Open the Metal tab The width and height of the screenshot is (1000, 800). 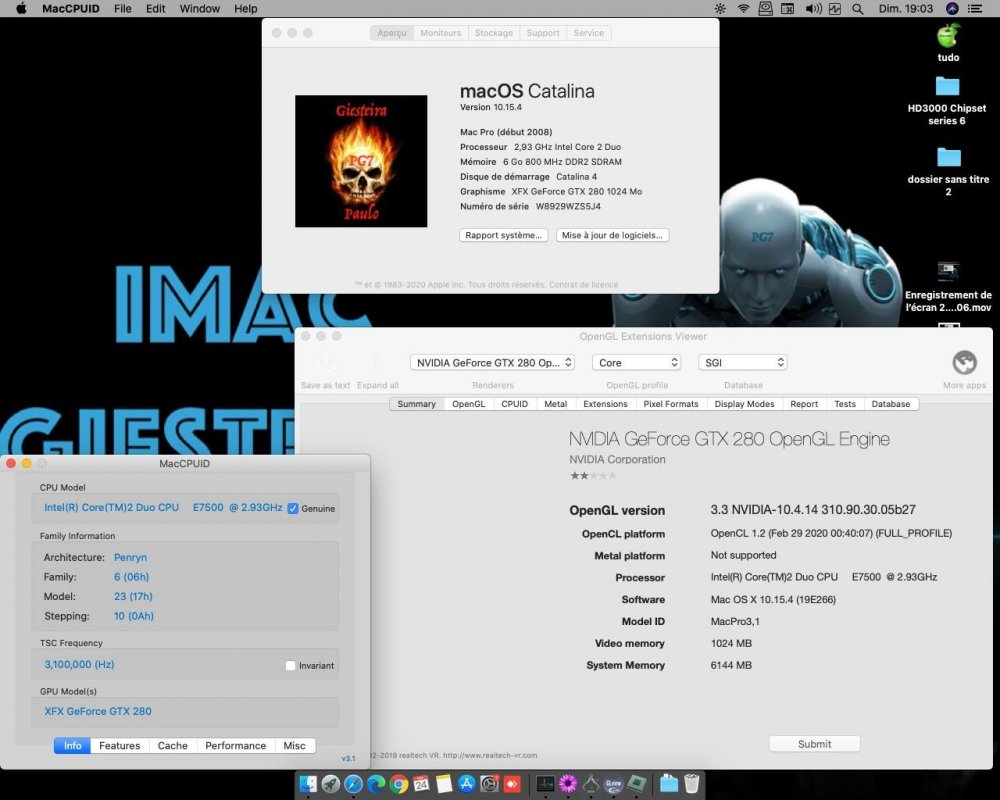555,404
